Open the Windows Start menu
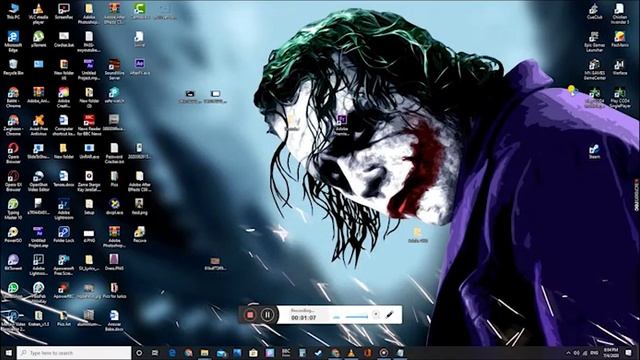640x360 pixels. tap(8, 353)
